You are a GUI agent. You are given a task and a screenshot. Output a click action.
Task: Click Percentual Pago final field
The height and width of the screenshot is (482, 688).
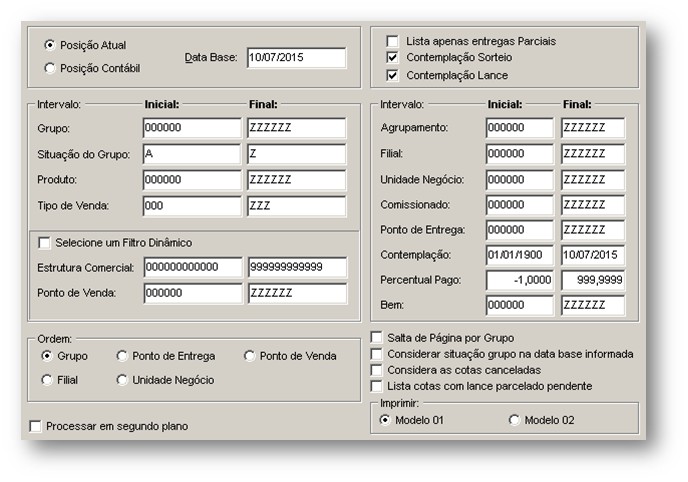[593, 280]
